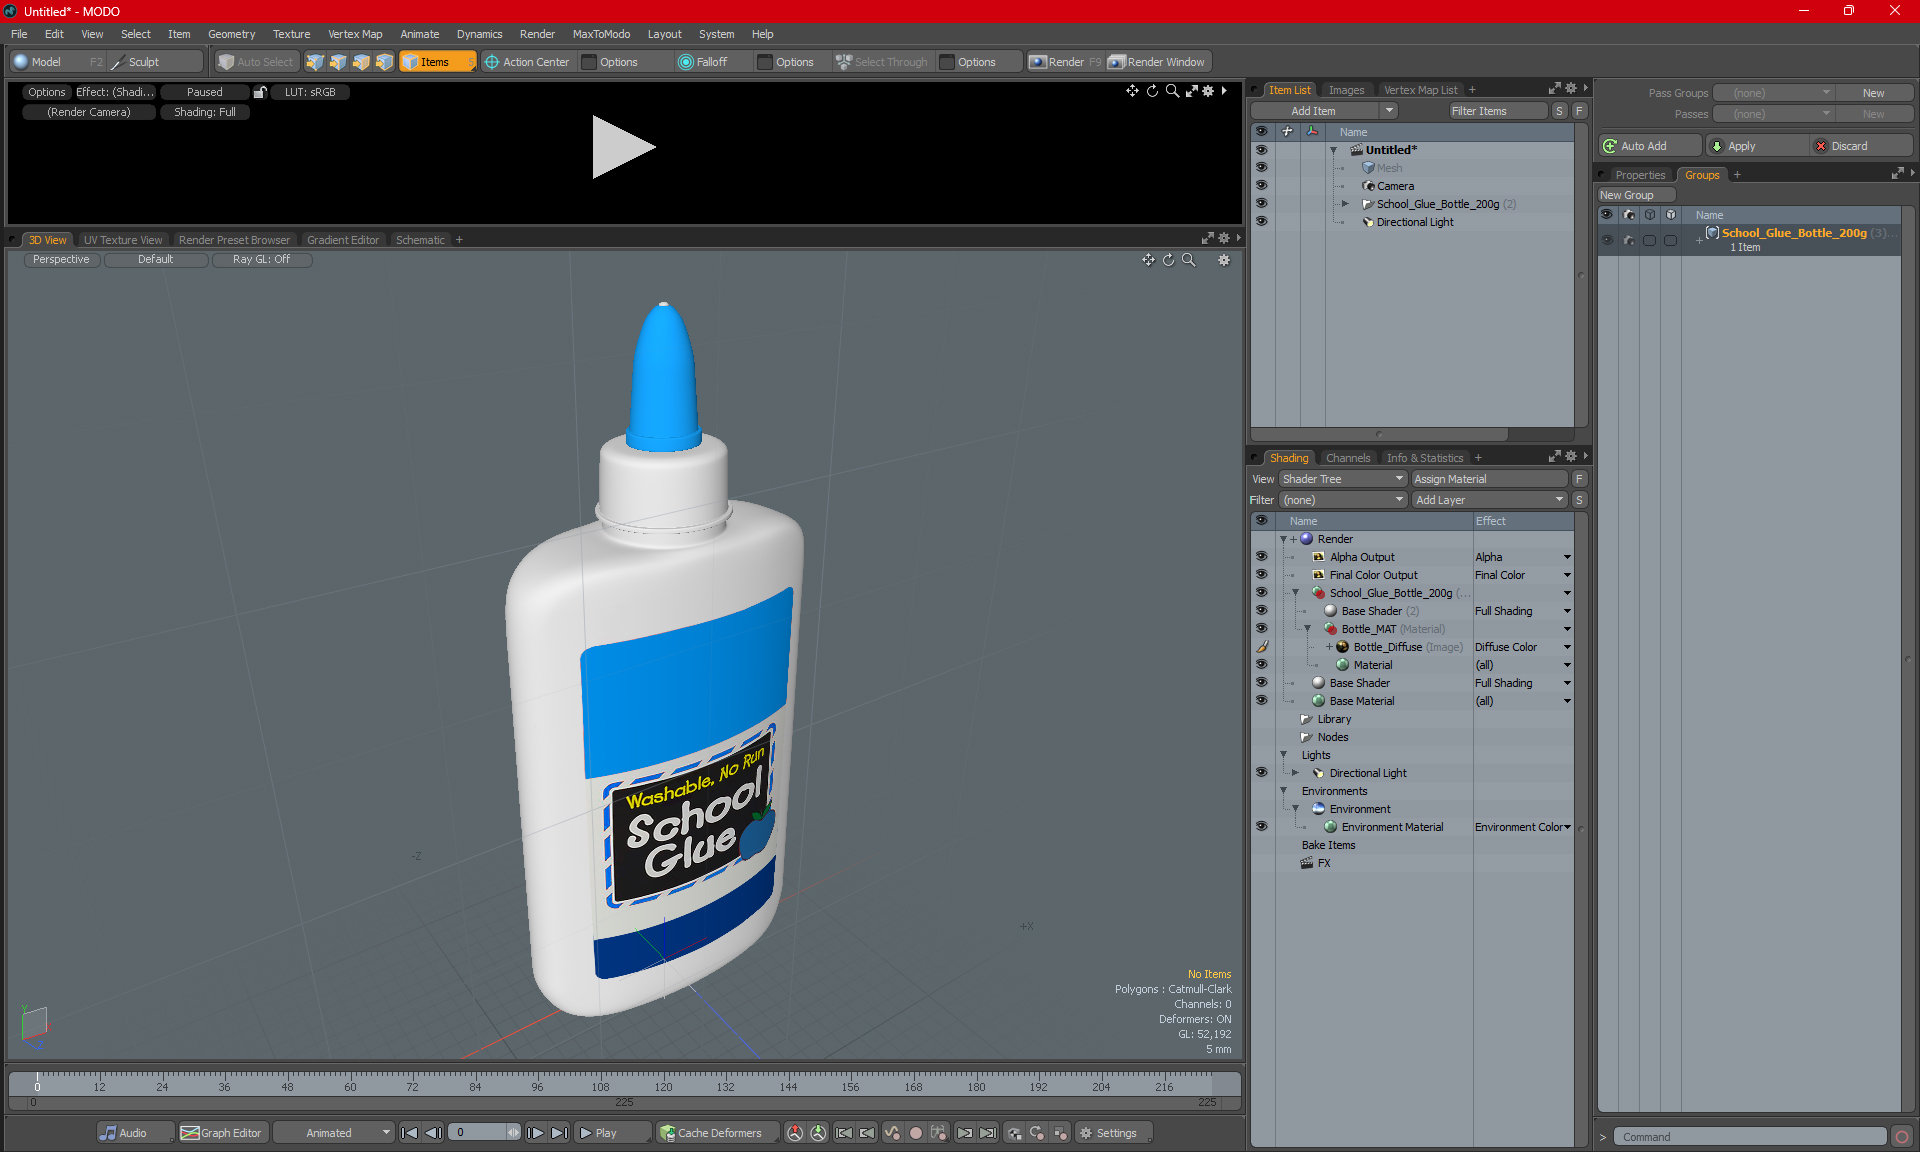The image size is (1920, 1152).
Task: Switch to Sculpt mode
Action: [155, 62]
